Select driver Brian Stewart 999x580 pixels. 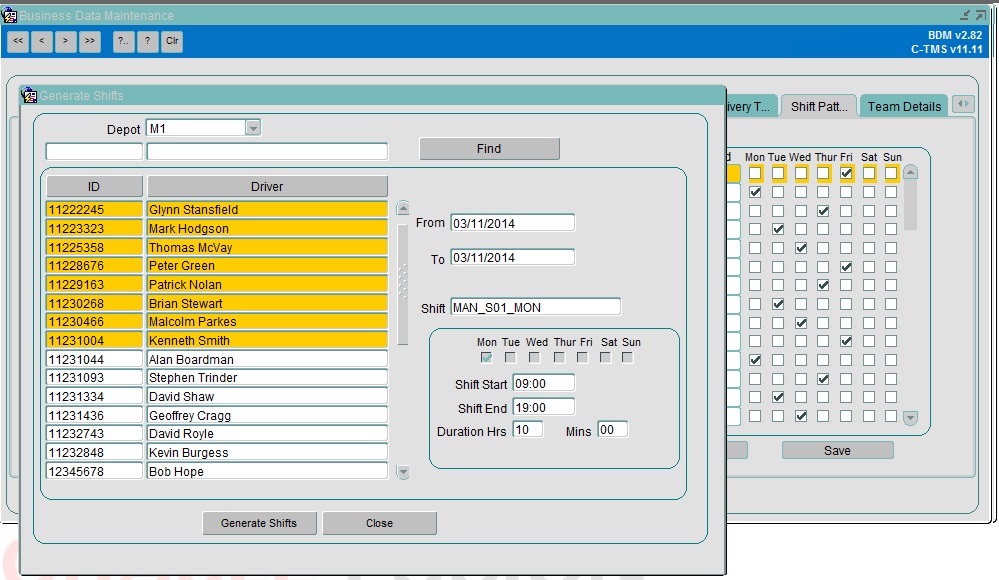(267, 303)
